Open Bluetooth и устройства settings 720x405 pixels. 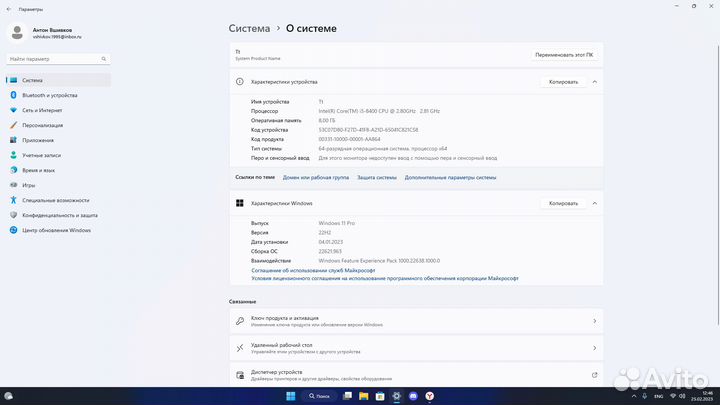58,95
